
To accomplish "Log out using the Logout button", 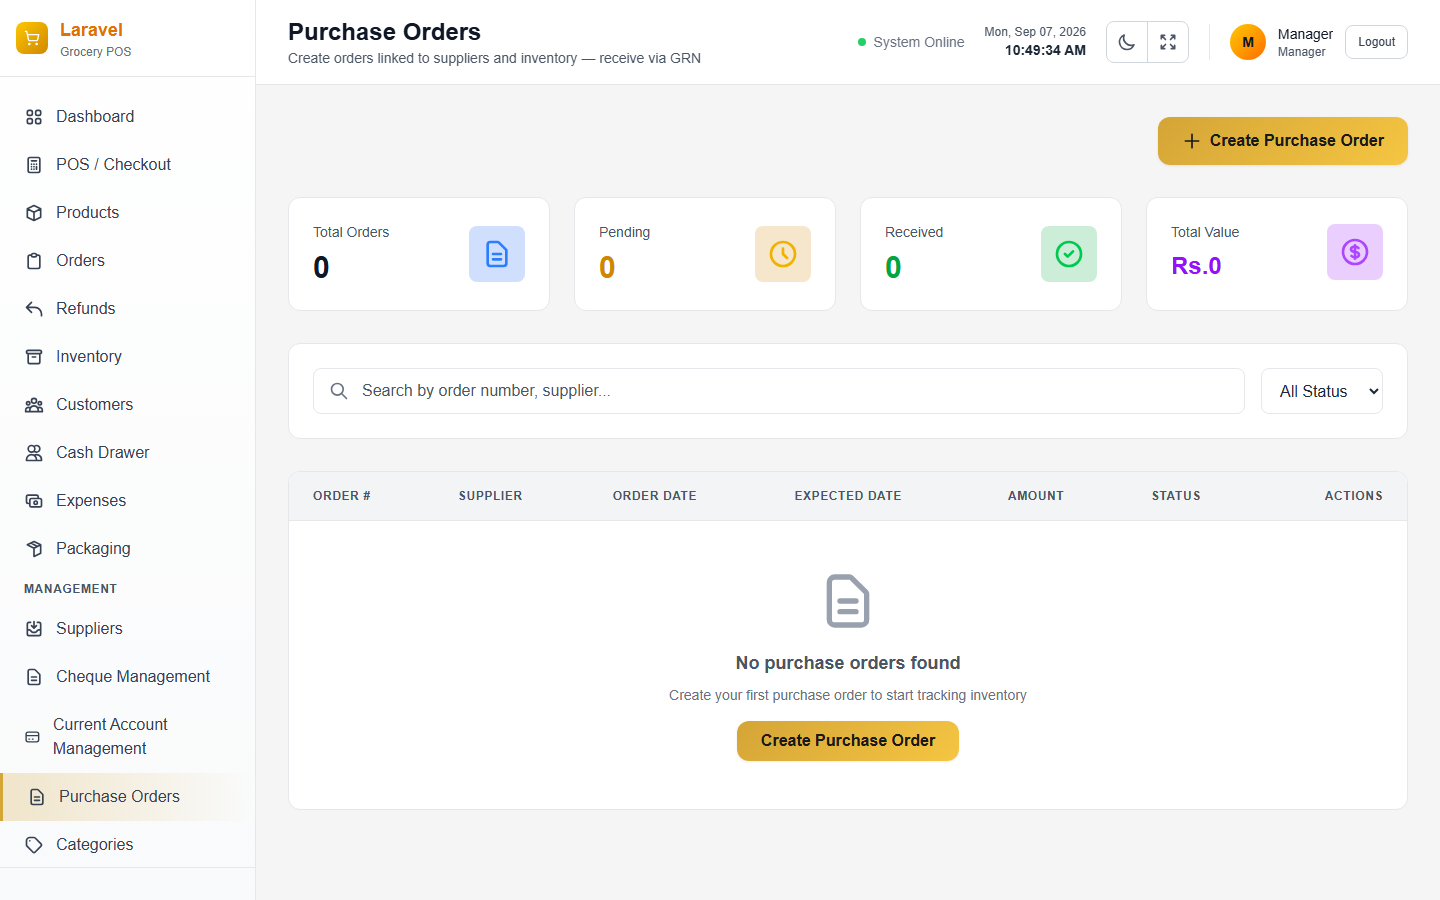I will click(x=1376, y=42).
